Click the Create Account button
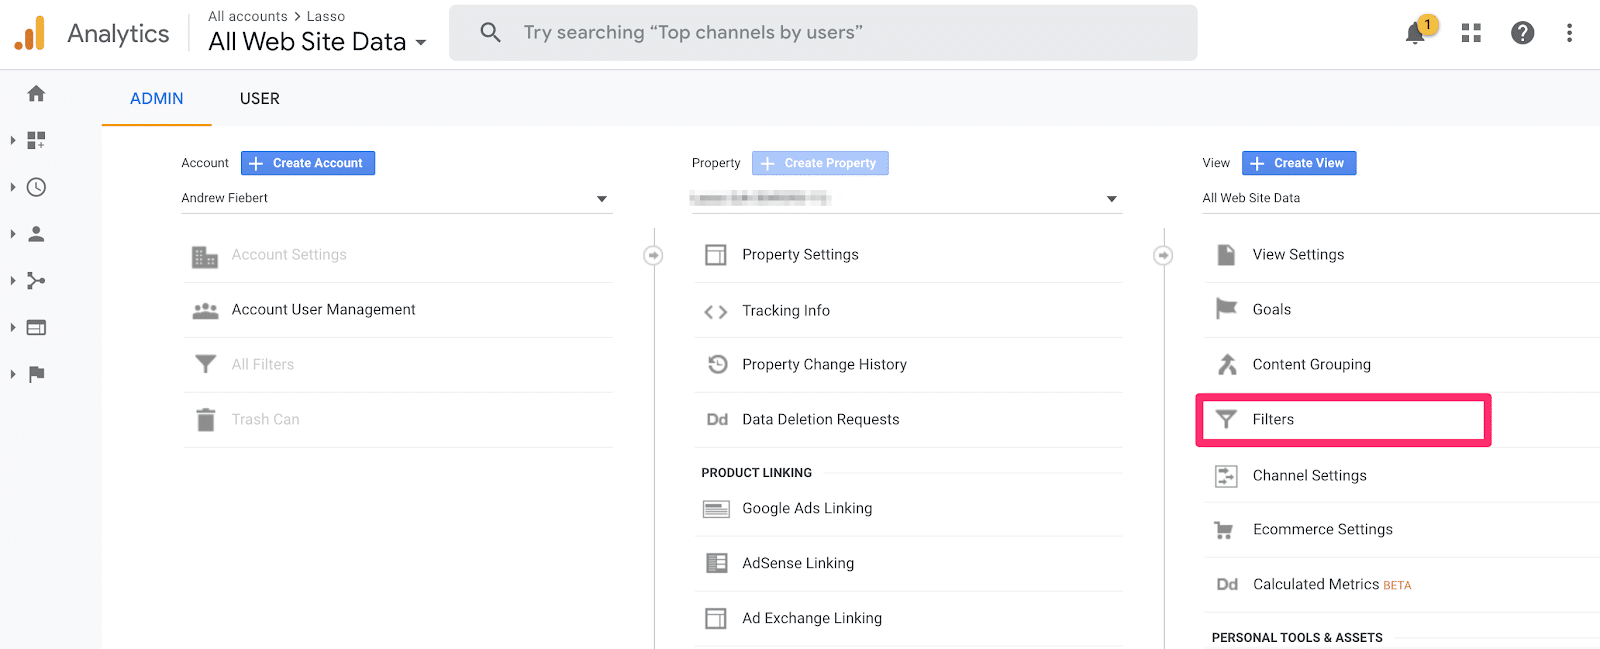This screenshot has height=649, width=1600. [308, 163]
